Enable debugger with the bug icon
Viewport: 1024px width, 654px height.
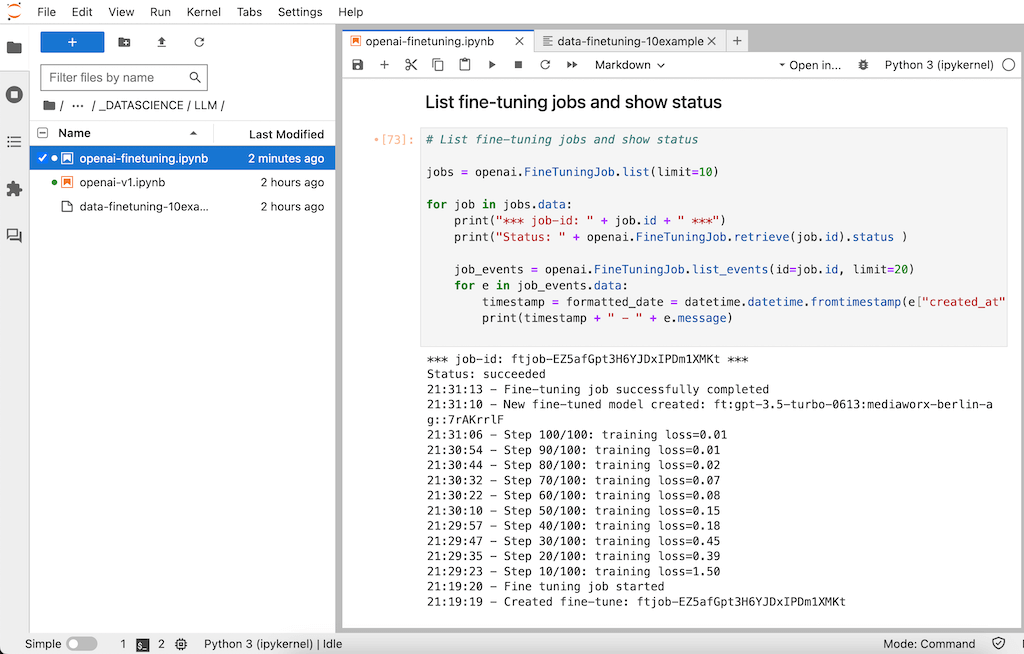tap(863, 65)
